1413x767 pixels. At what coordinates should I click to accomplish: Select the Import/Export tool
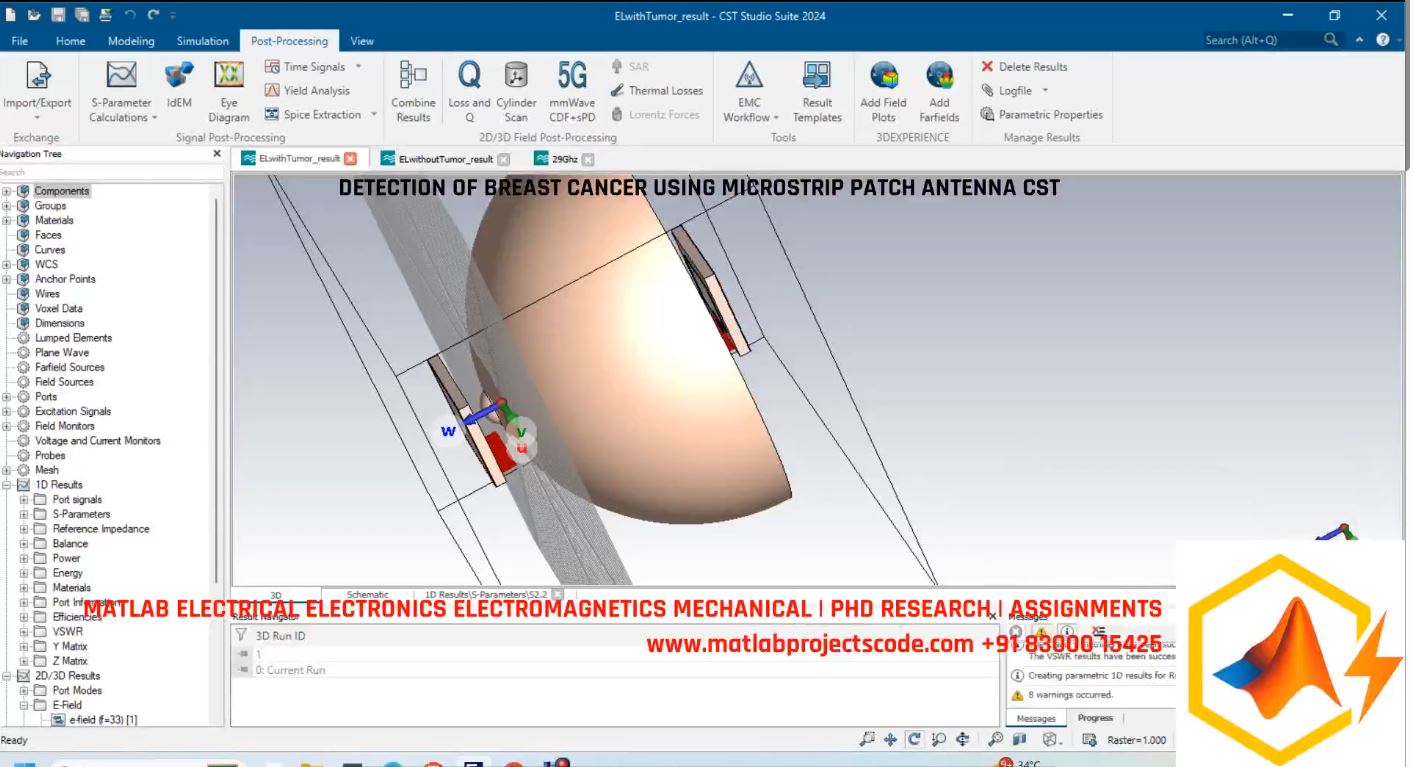pyautogui.click(x=37, y=90)
